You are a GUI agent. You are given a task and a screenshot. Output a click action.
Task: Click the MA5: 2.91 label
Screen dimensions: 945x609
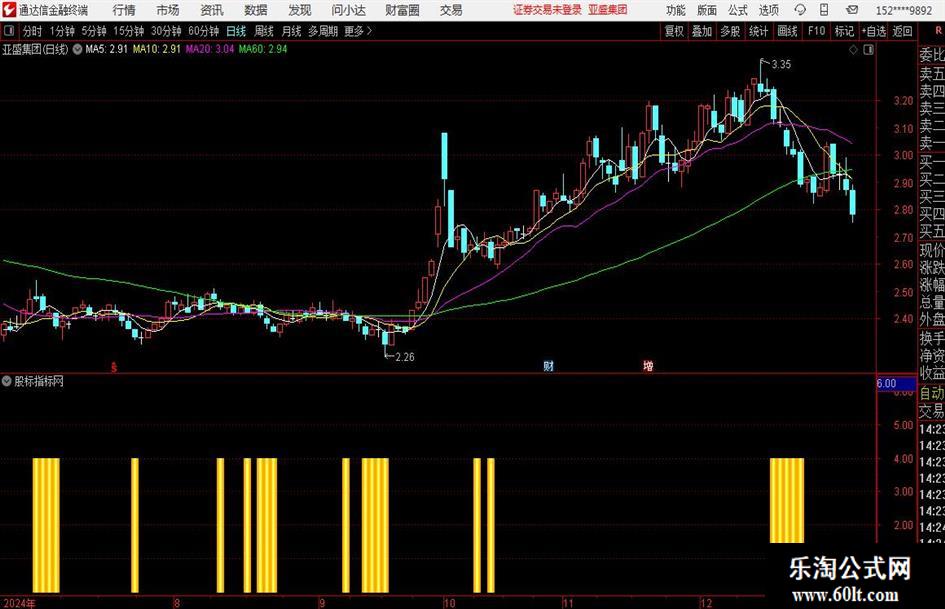click(107, 49)
